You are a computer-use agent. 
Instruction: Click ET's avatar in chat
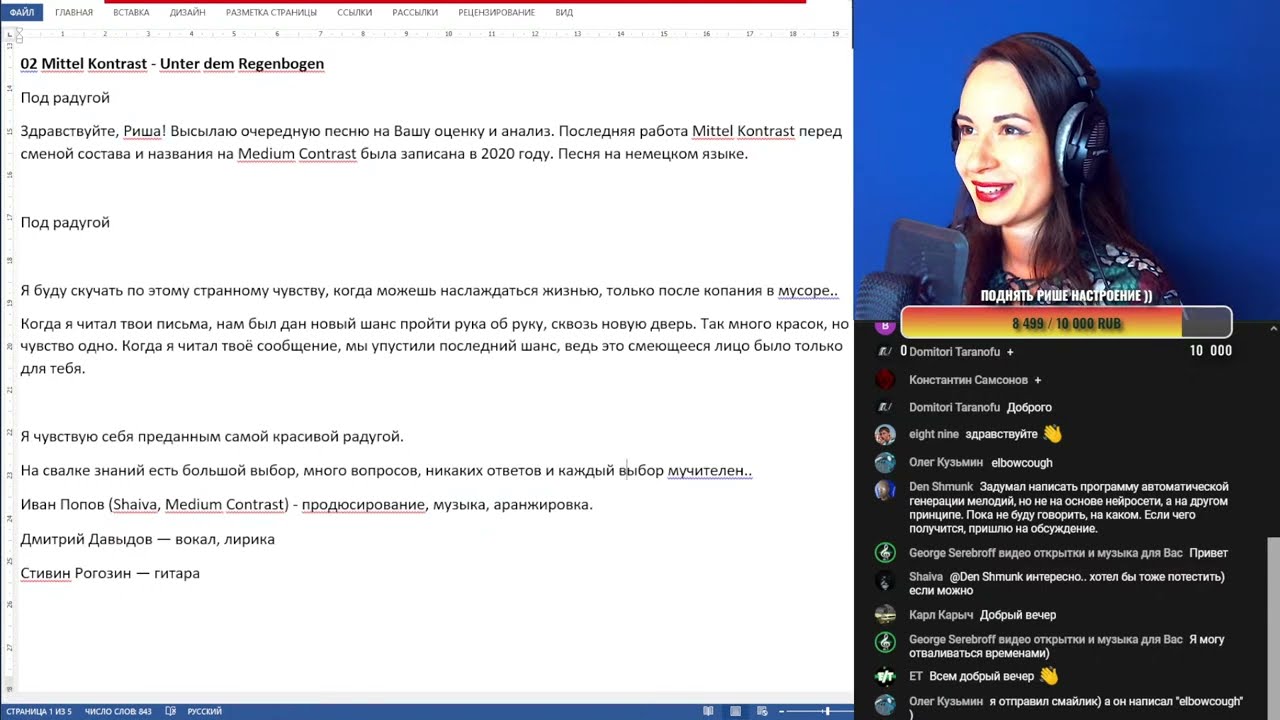pos(885,677)
